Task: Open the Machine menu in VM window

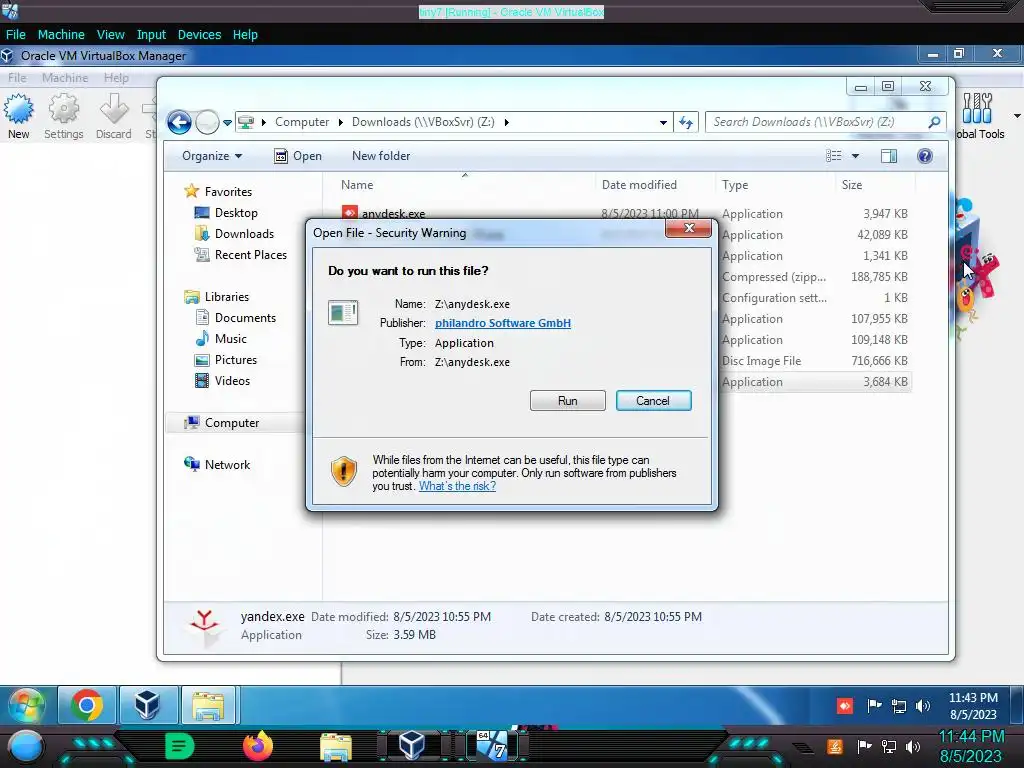Action: 61,35
